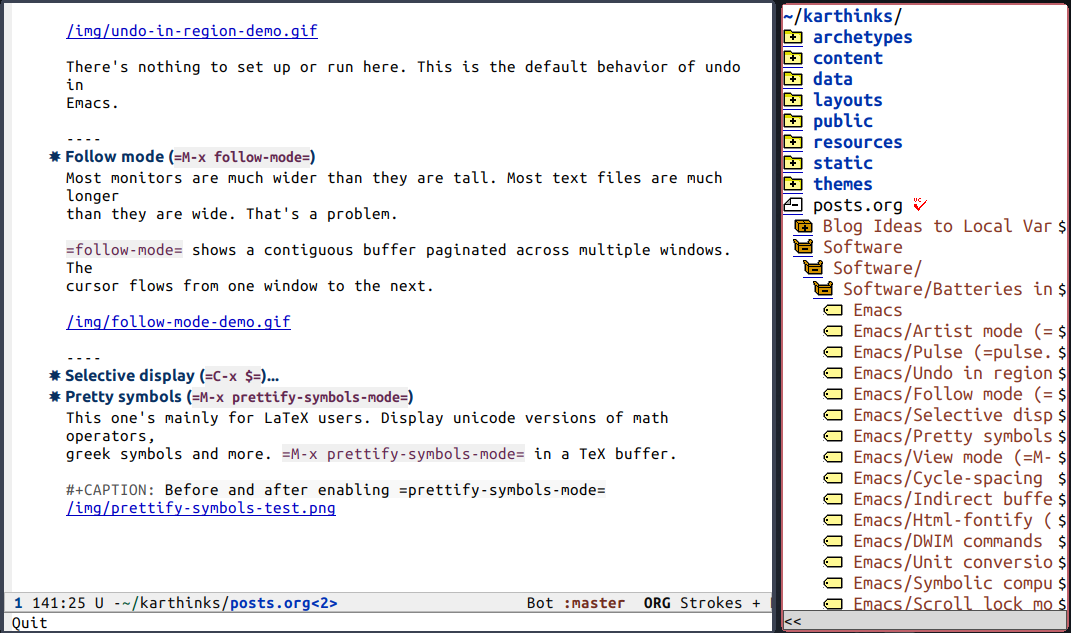Open the /img/prettify-symbols-test.png link
Image resolution: width=1071 pixels, height=633 pixels.
pos(201,508)
